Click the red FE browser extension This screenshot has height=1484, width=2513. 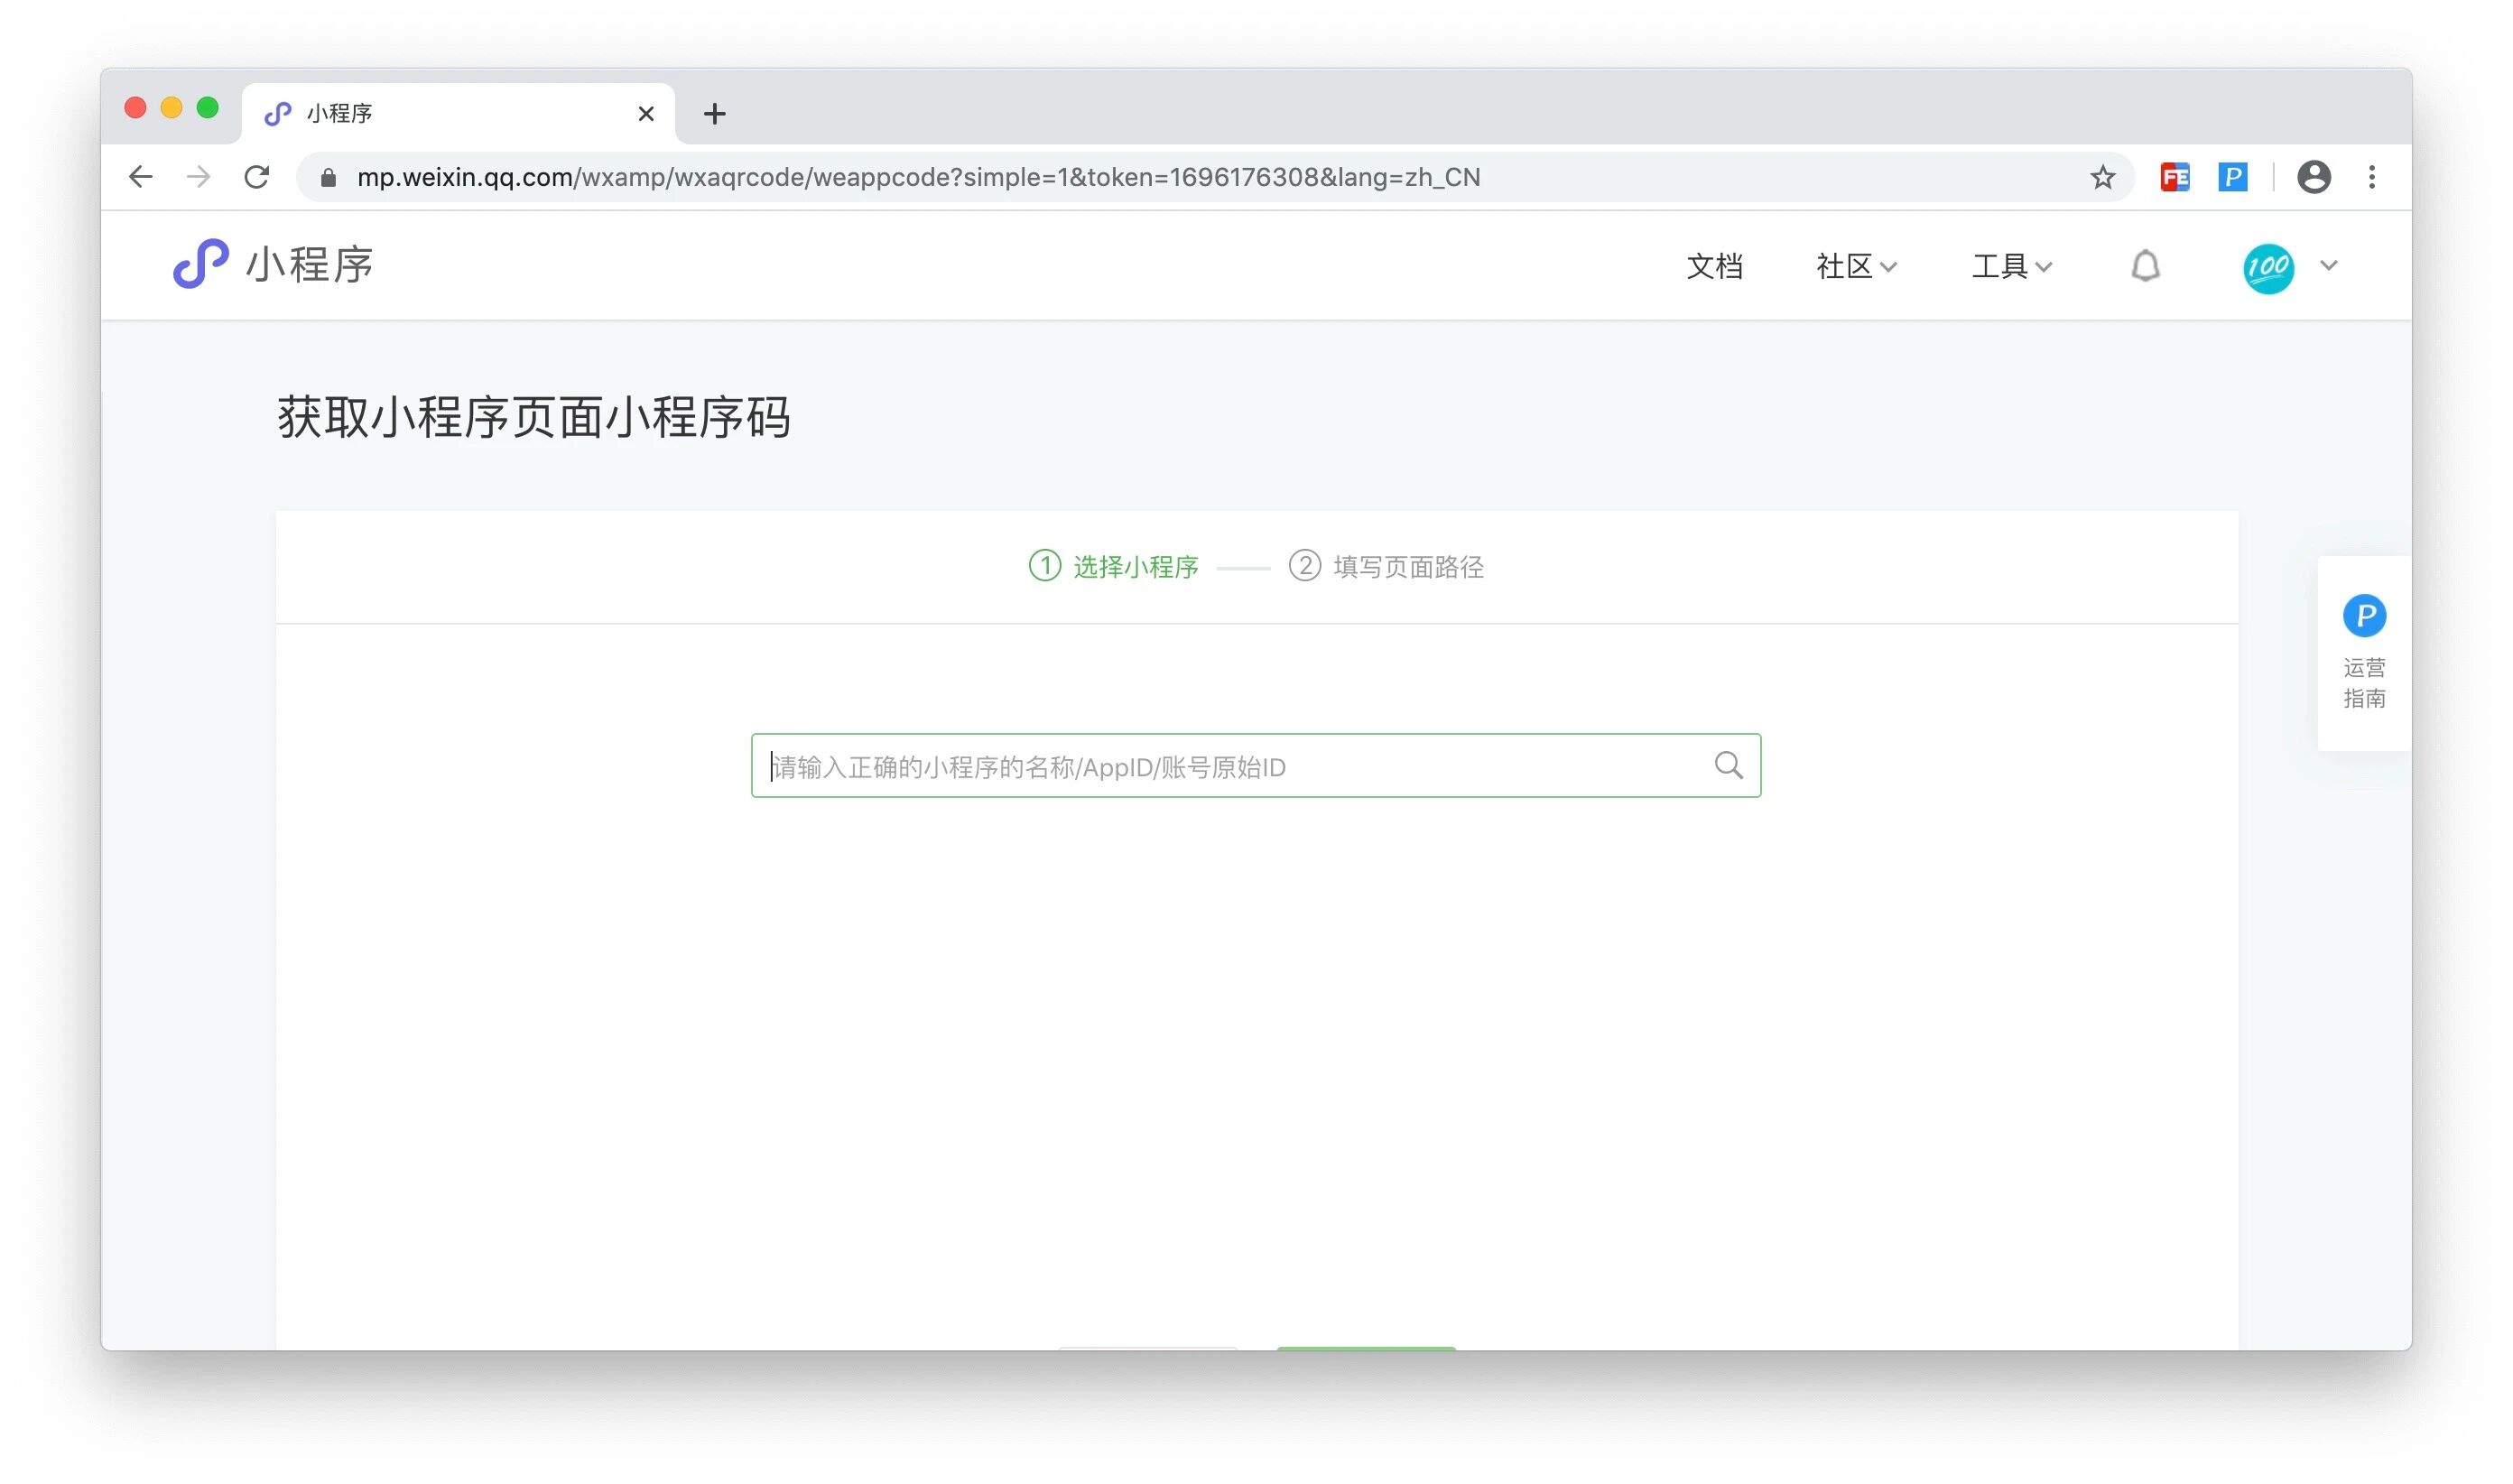point(2174,177)
